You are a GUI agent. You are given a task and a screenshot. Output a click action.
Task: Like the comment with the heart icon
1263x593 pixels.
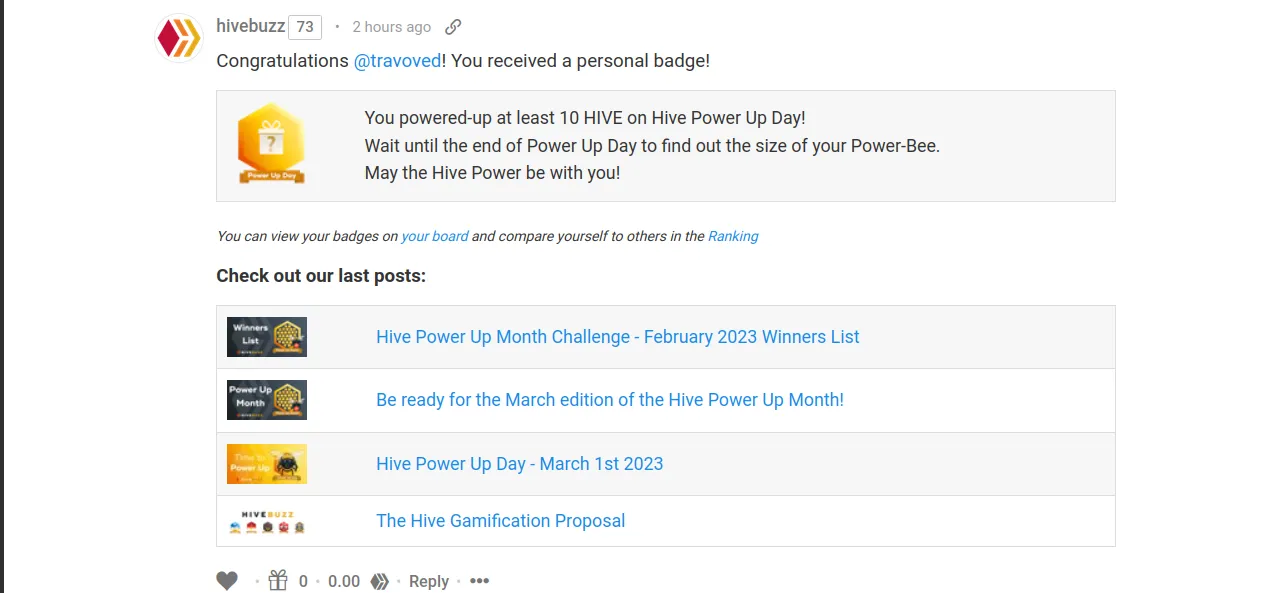[x=227, y=581]
